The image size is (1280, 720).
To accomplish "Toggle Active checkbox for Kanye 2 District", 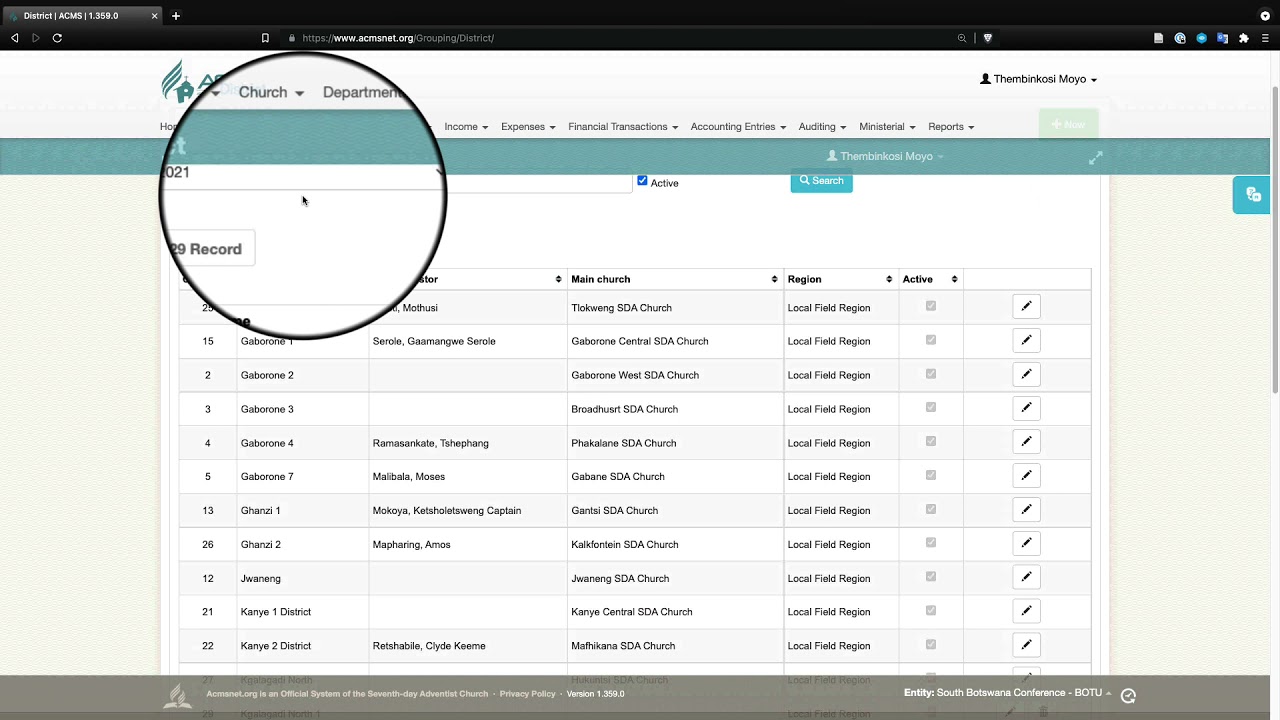I will (x=930, y=644).
